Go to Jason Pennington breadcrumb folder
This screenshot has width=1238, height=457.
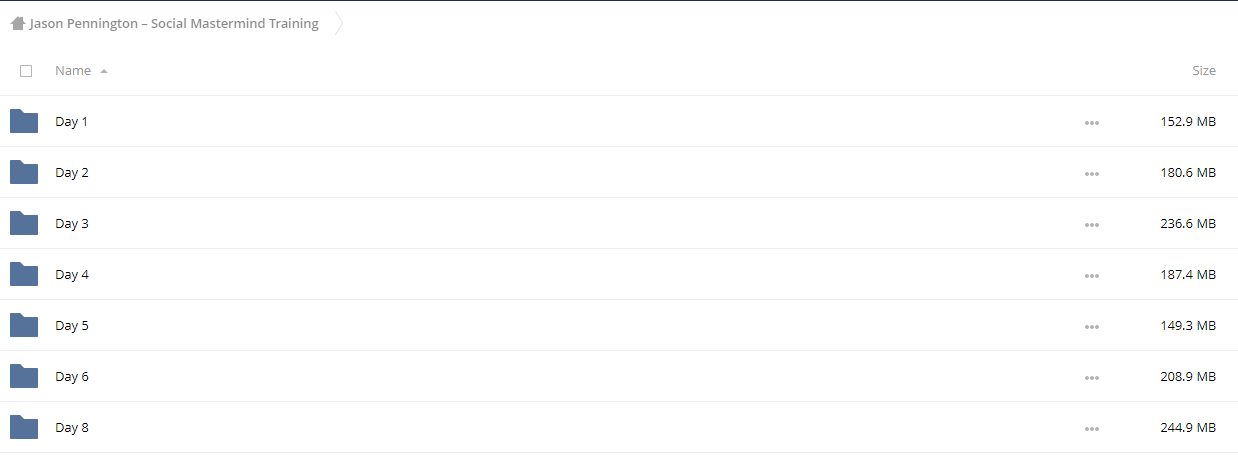point(174,24)
